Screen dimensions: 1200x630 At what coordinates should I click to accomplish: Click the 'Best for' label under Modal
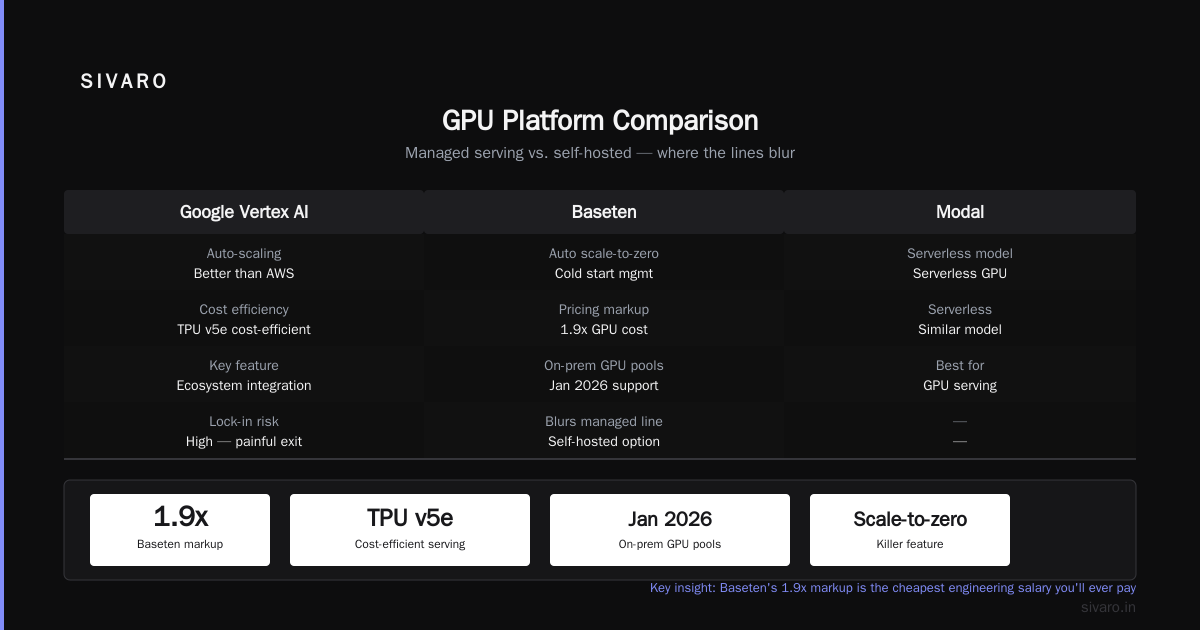click(960, 366)
